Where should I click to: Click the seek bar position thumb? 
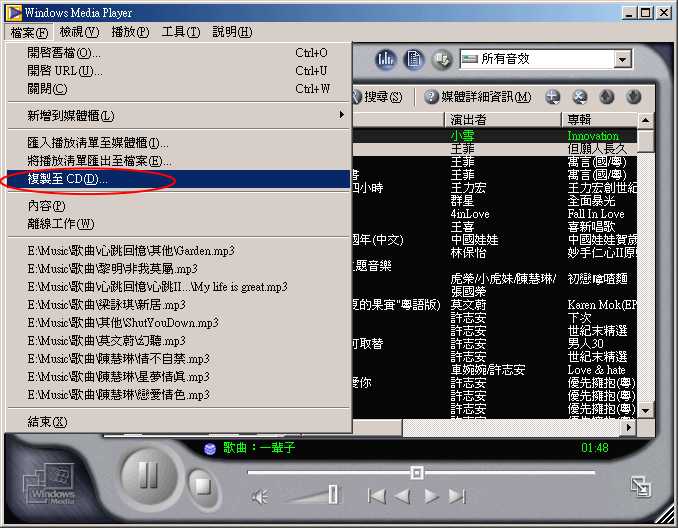pyautogui.click(x=417, y=473)
